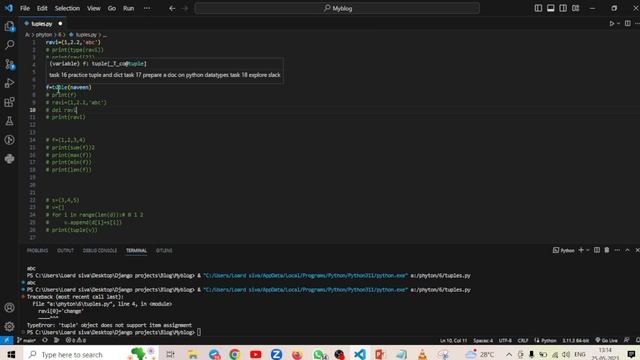Screen dimensions: 640x360
Task: Open the Python extension view in activity bar
Action: (9, 158)
